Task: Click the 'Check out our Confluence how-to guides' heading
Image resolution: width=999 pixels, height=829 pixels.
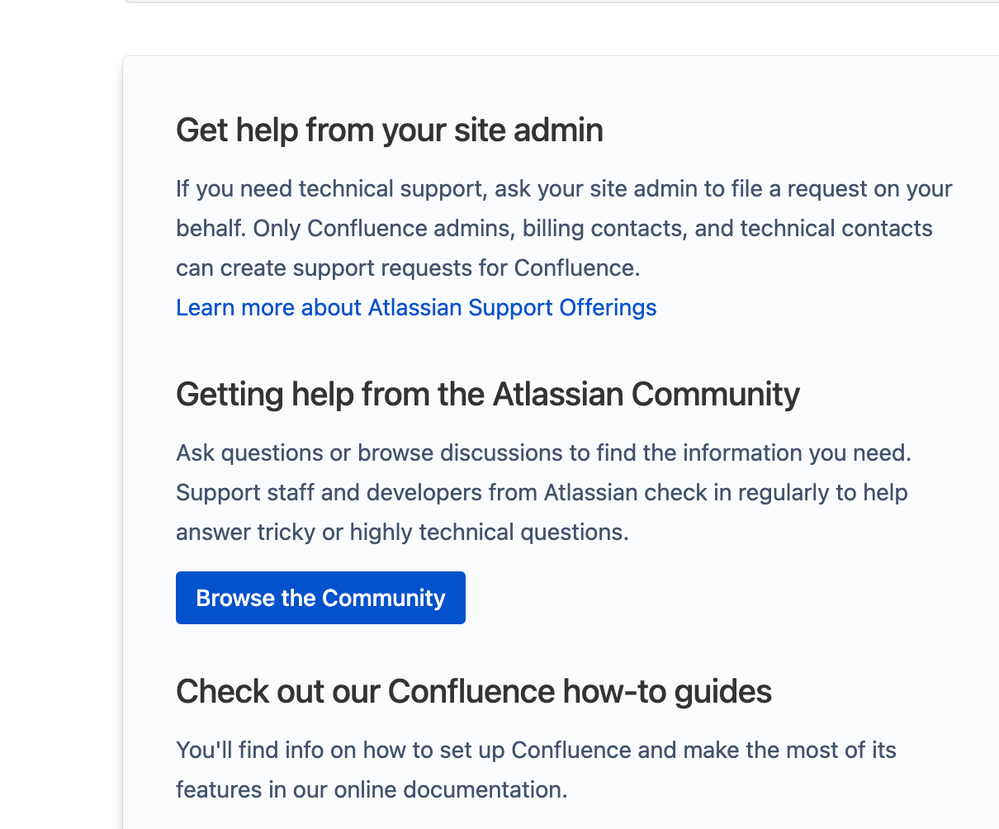Action: pos(473,692)
